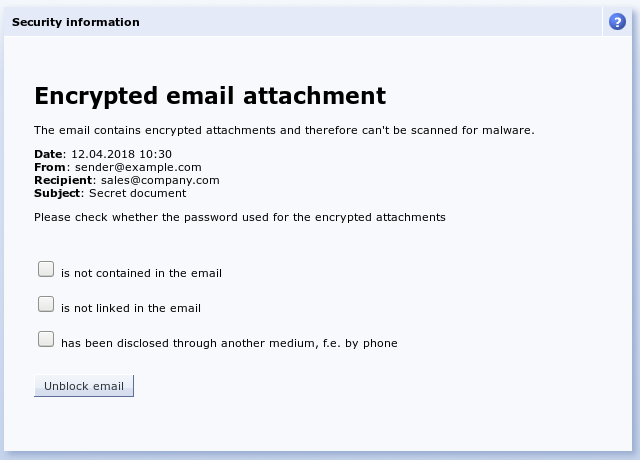Click the "Encrypted email attachment" heading
640x460 pixels.
pyautogui.click(x=210, y=96)
